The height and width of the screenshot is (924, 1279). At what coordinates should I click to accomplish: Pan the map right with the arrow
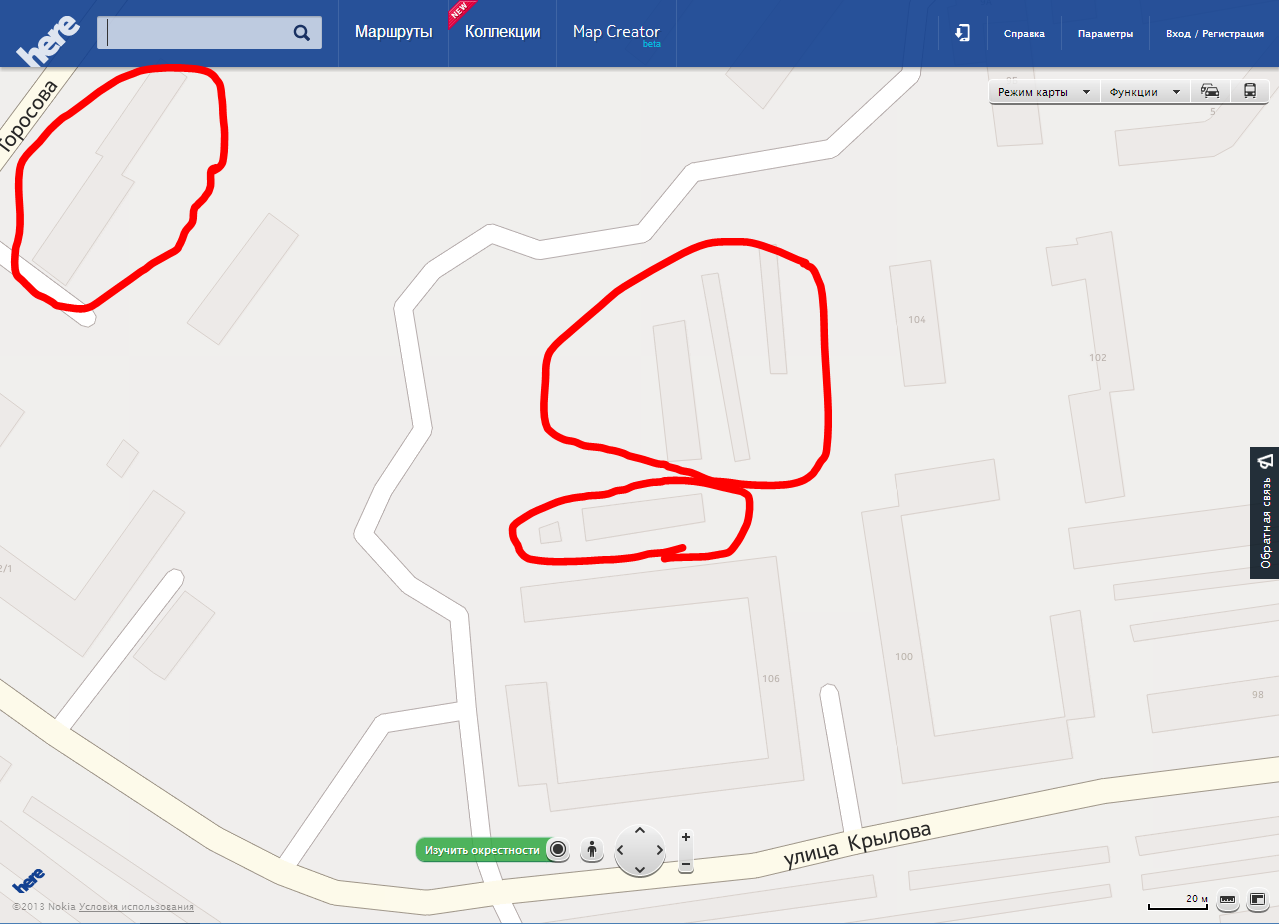pyautogui.click(x=659, y=851)
